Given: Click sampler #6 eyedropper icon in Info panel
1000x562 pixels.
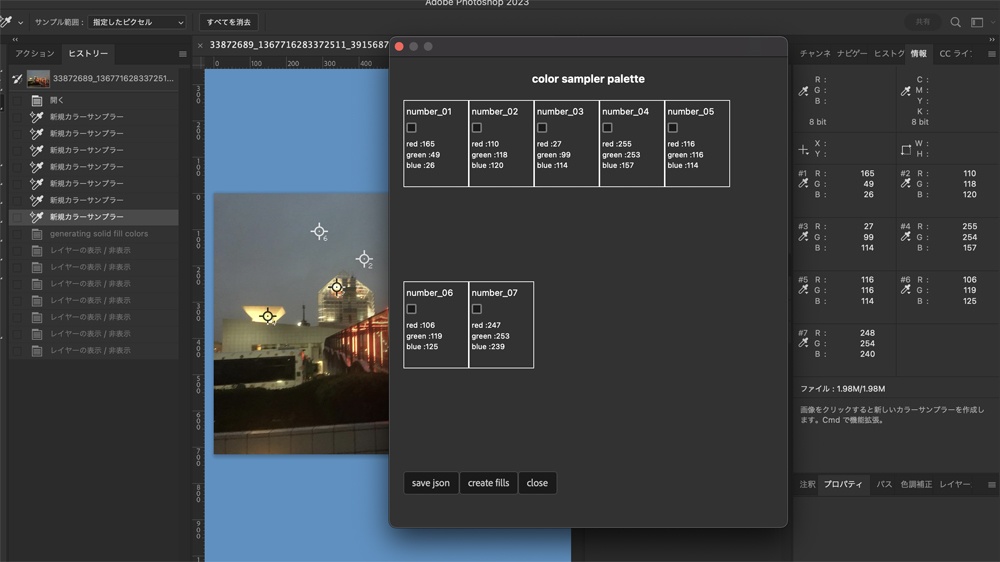Looking at the screenshot, I should click(906, 290).
